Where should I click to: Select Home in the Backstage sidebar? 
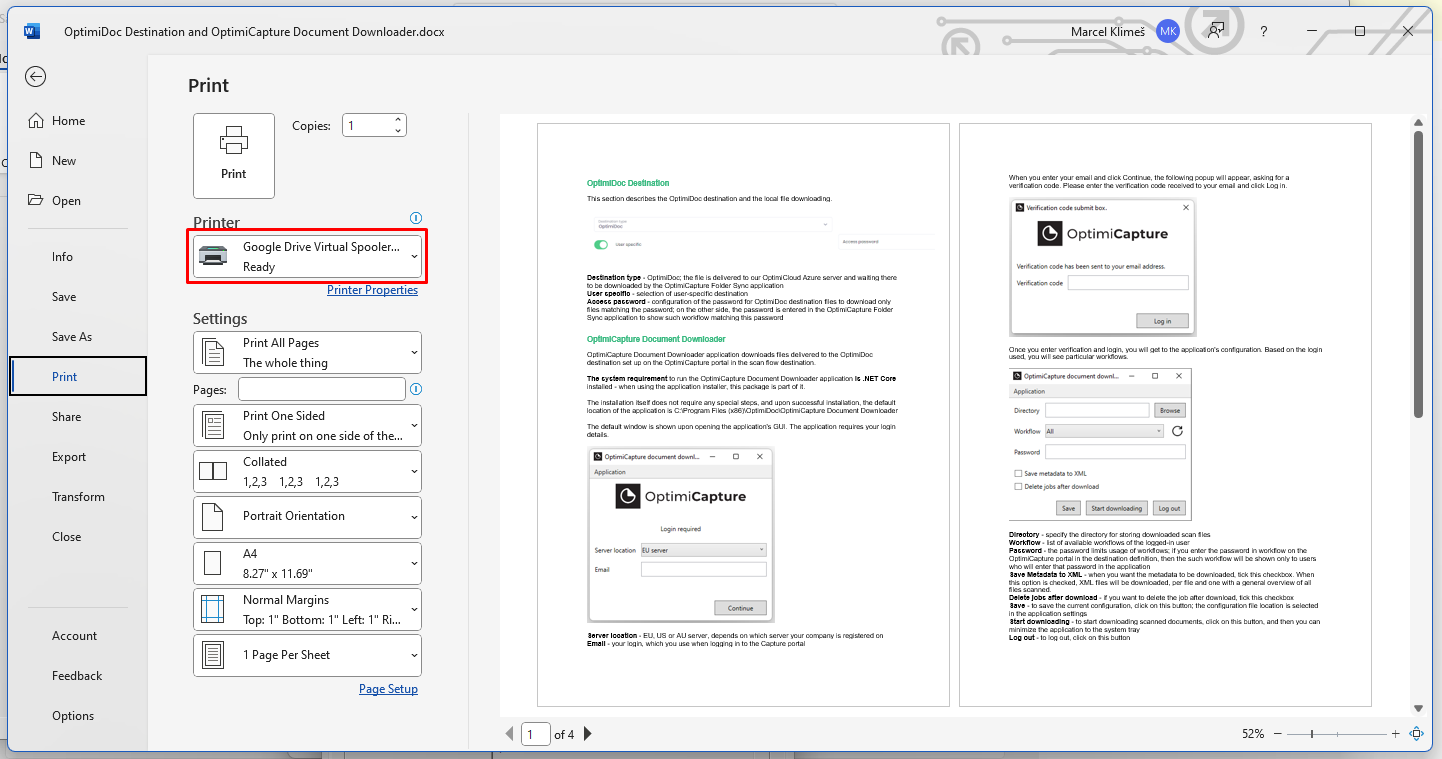coord(78,121)
